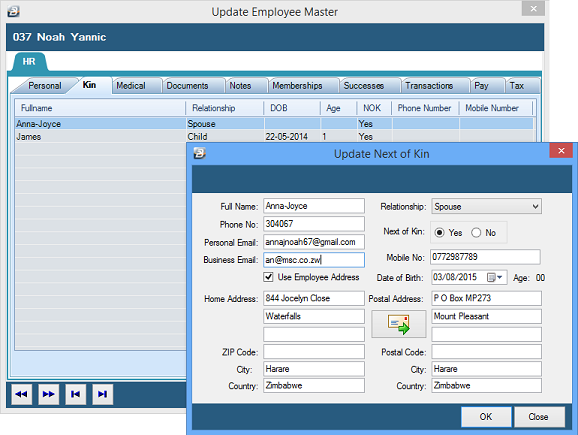Viewport: 578px width, 435px height.
Task: Select No for Next of Kin
Action: pyautogui.click(x=476, y=233)
